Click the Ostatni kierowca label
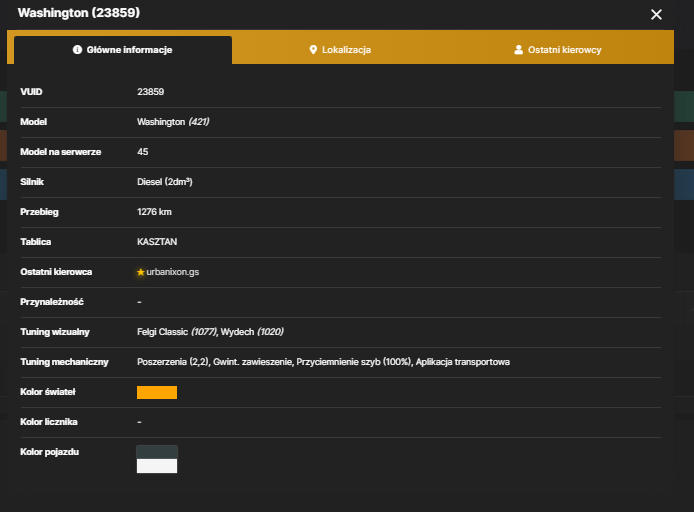 click(x=56, y=272)
